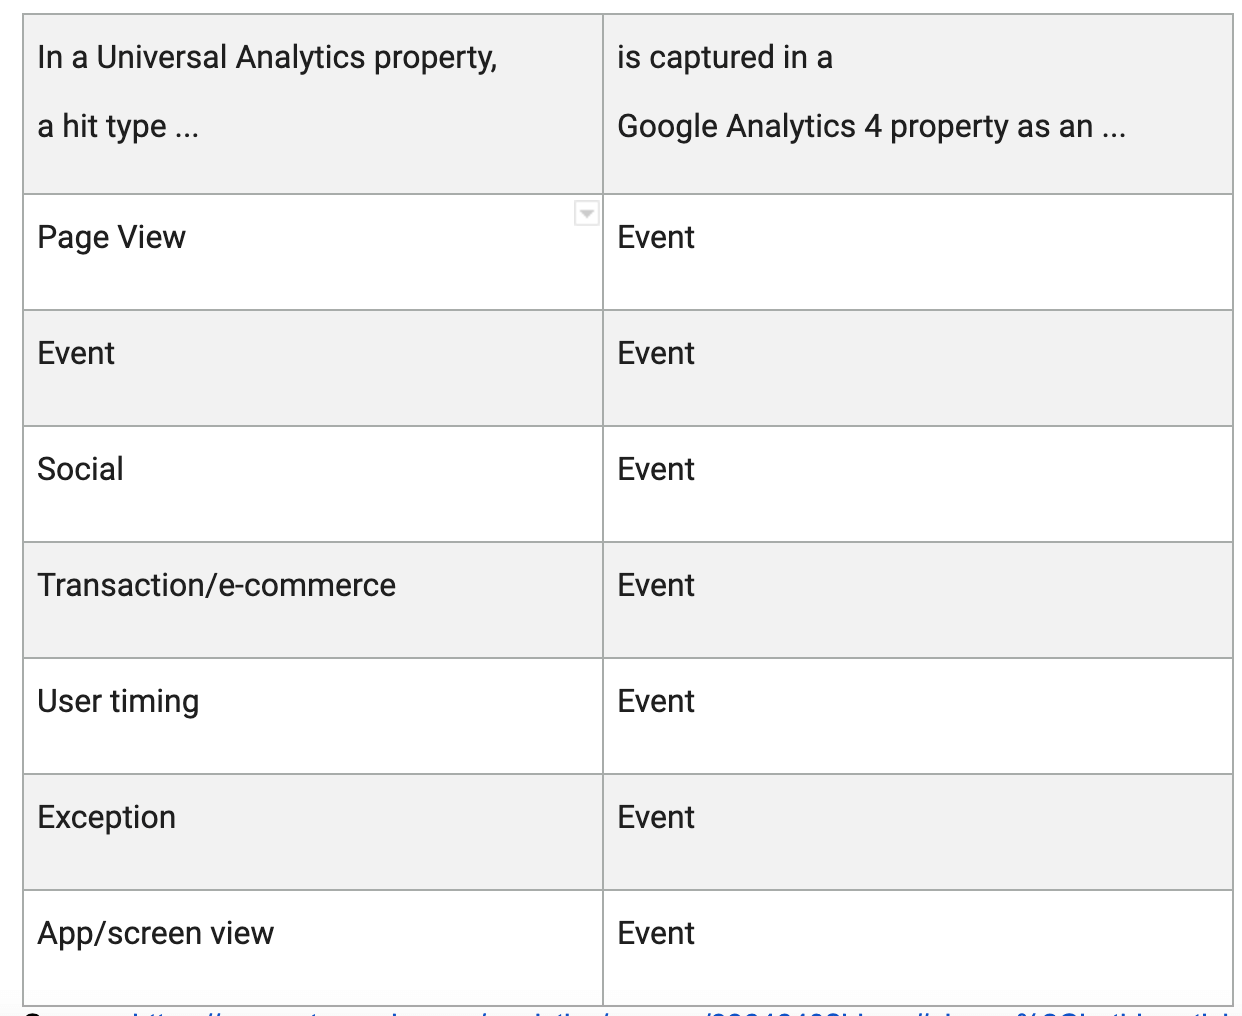Click 'is captured in a' header text
Image resolution: width=1242 pixels, height=1016 pixels.
[x=725, y=58]
